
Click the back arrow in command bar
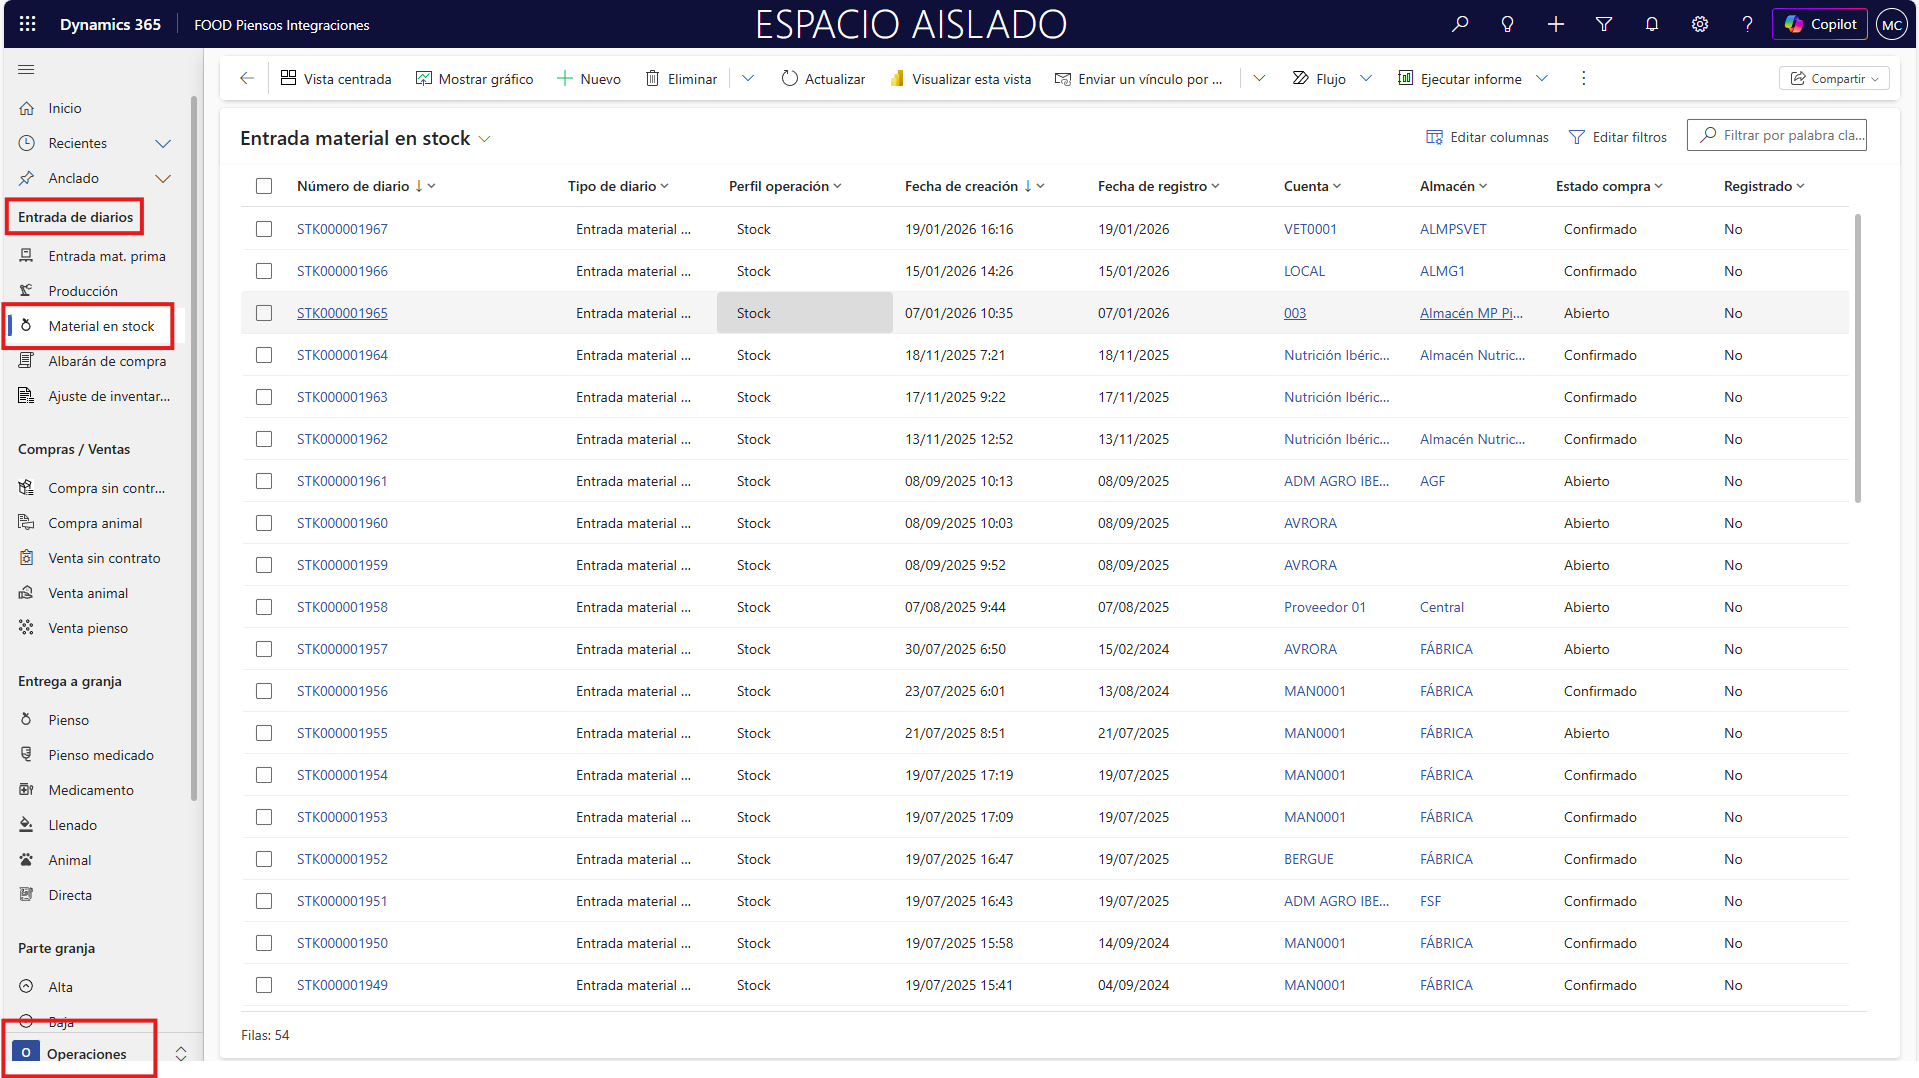tap(247, 78)
